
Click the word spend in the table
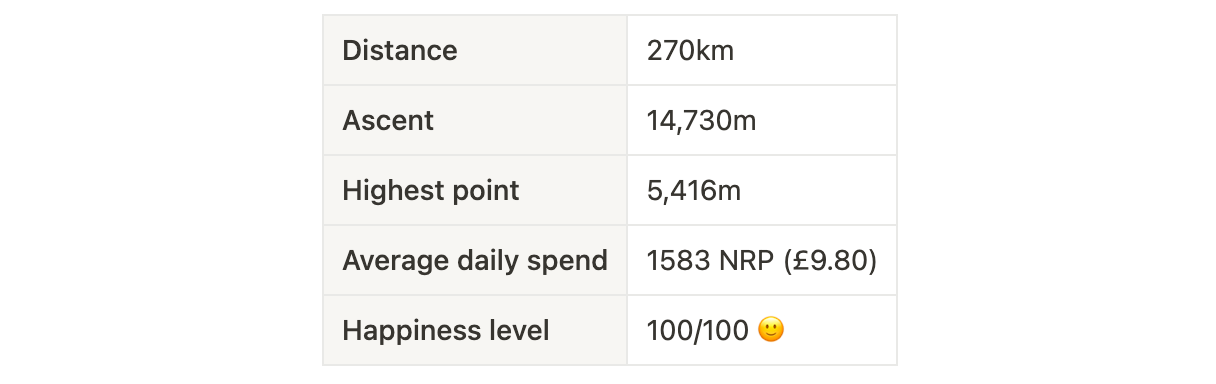tap(572, 261)
